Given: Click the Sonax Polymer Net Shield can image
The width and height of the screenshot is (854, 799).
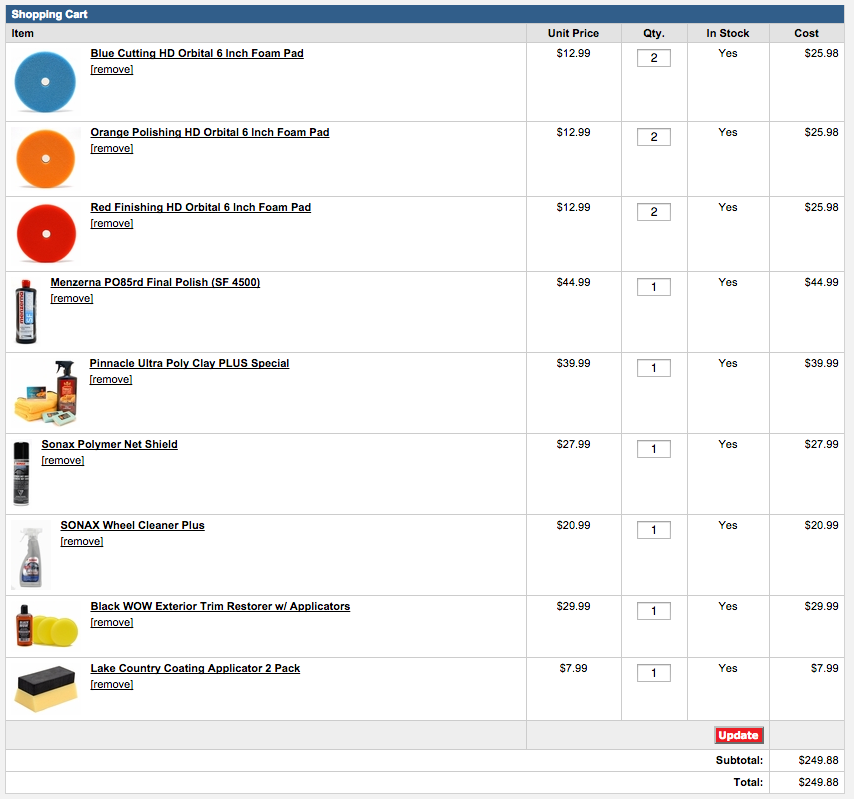Looking at the screenshot, I should pyautogui.click(x=21, y=474).
